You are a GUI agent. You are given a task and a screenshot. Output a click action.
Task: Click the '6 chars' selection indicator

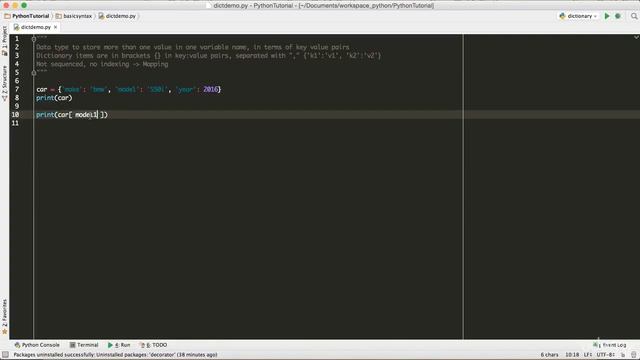(549, 355)
